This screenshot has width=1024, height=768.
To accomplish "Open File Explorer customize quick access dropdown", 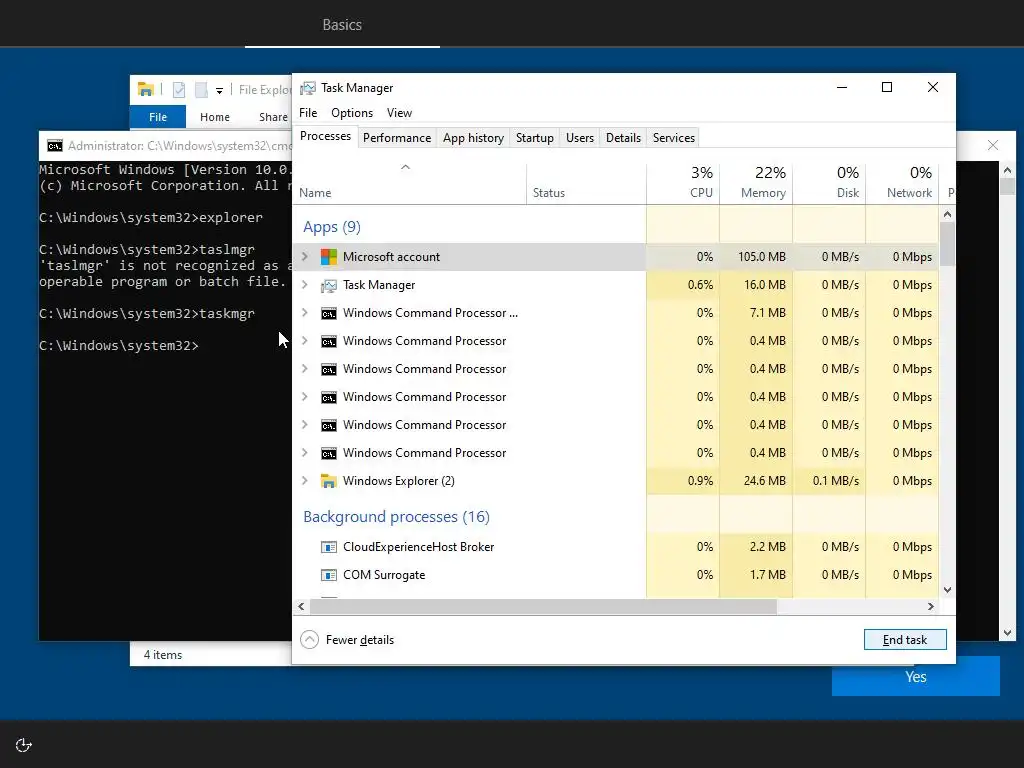I will point(219,91).
